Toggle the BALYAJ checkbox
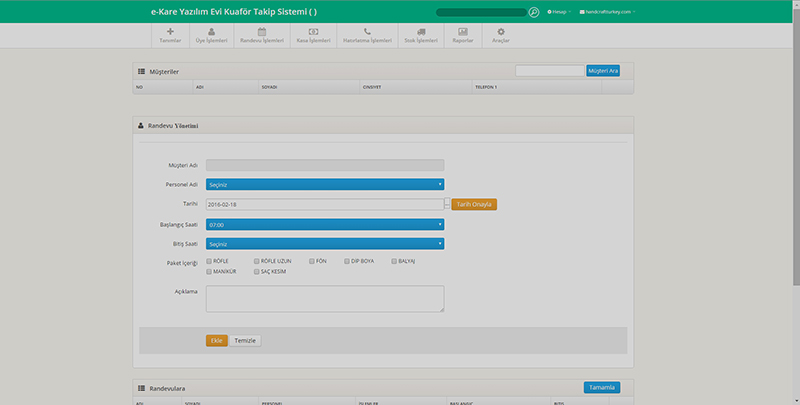 pos(394,261)
